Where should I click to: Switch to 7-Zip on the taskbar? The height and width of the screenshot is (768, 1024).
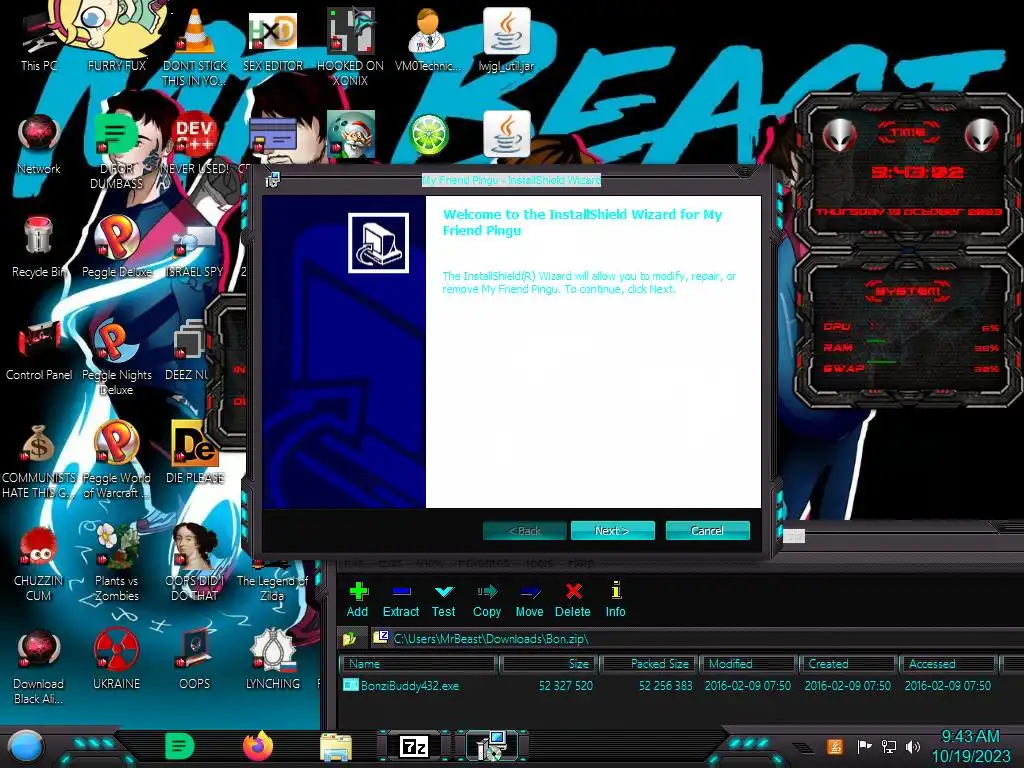pos(413,746)
